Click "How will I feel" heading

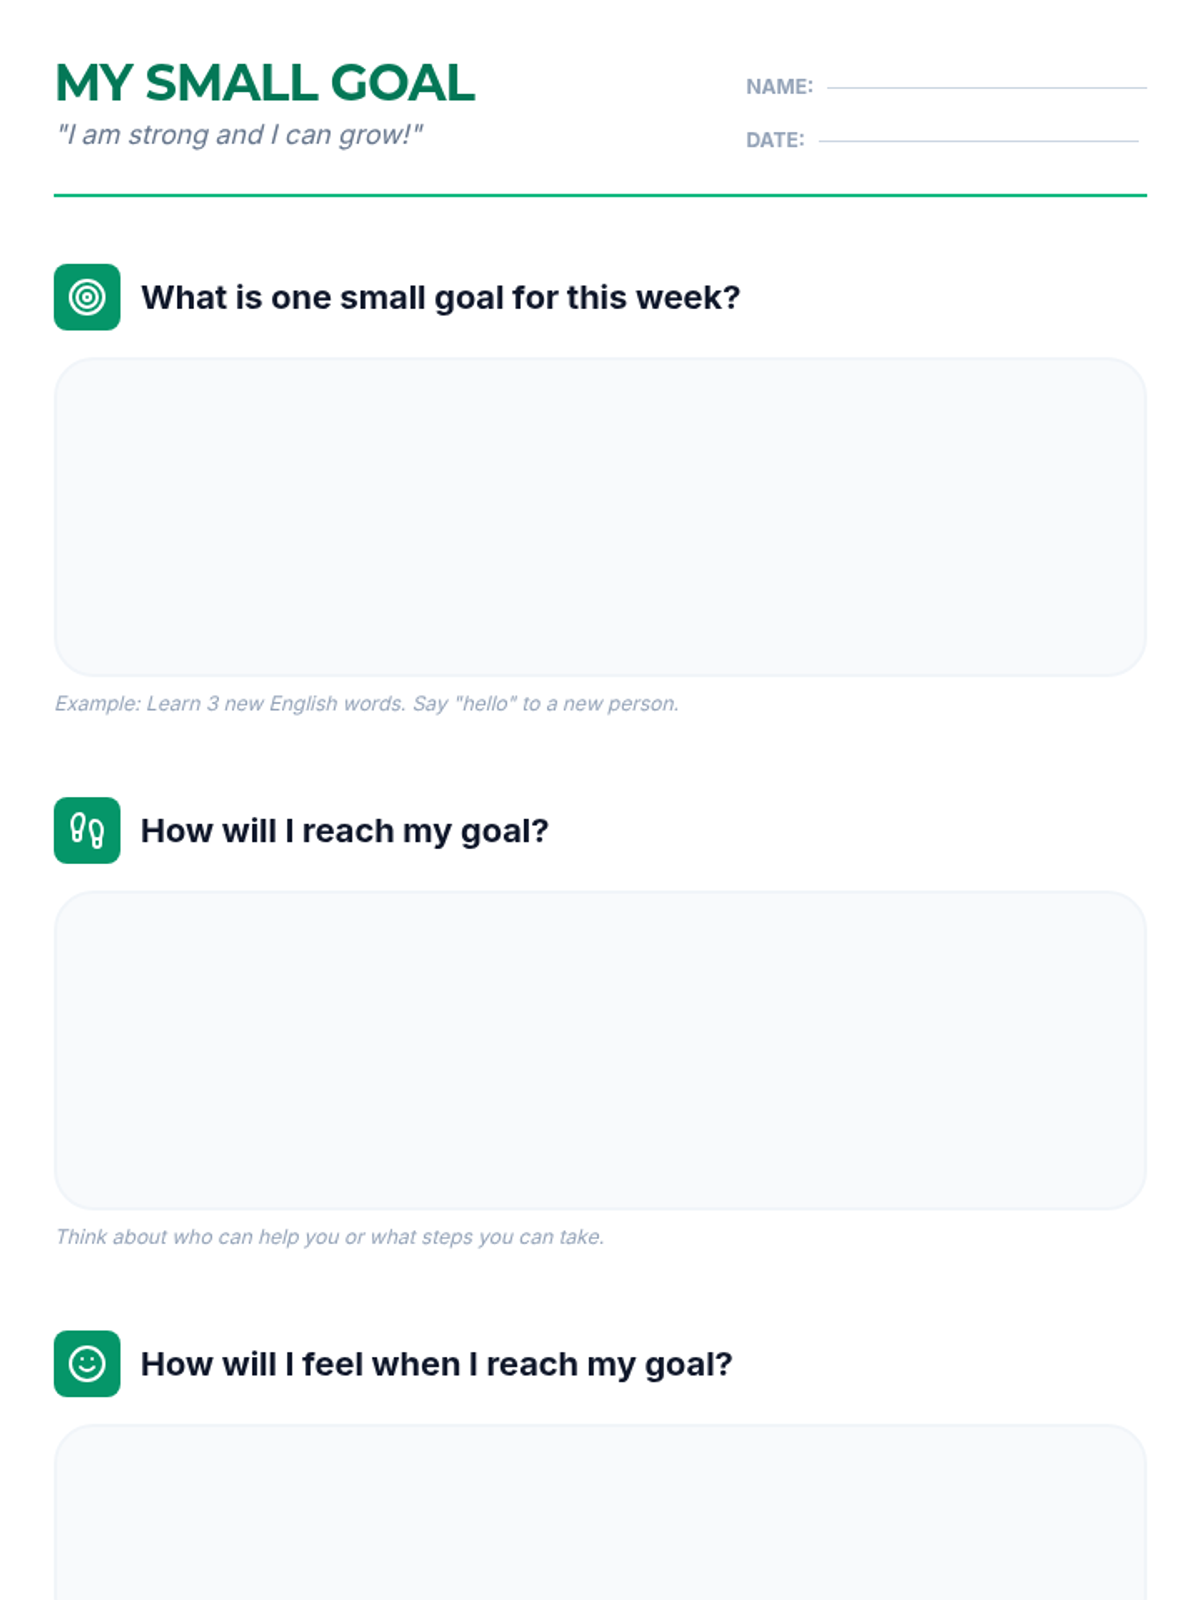pos(437,1364)
